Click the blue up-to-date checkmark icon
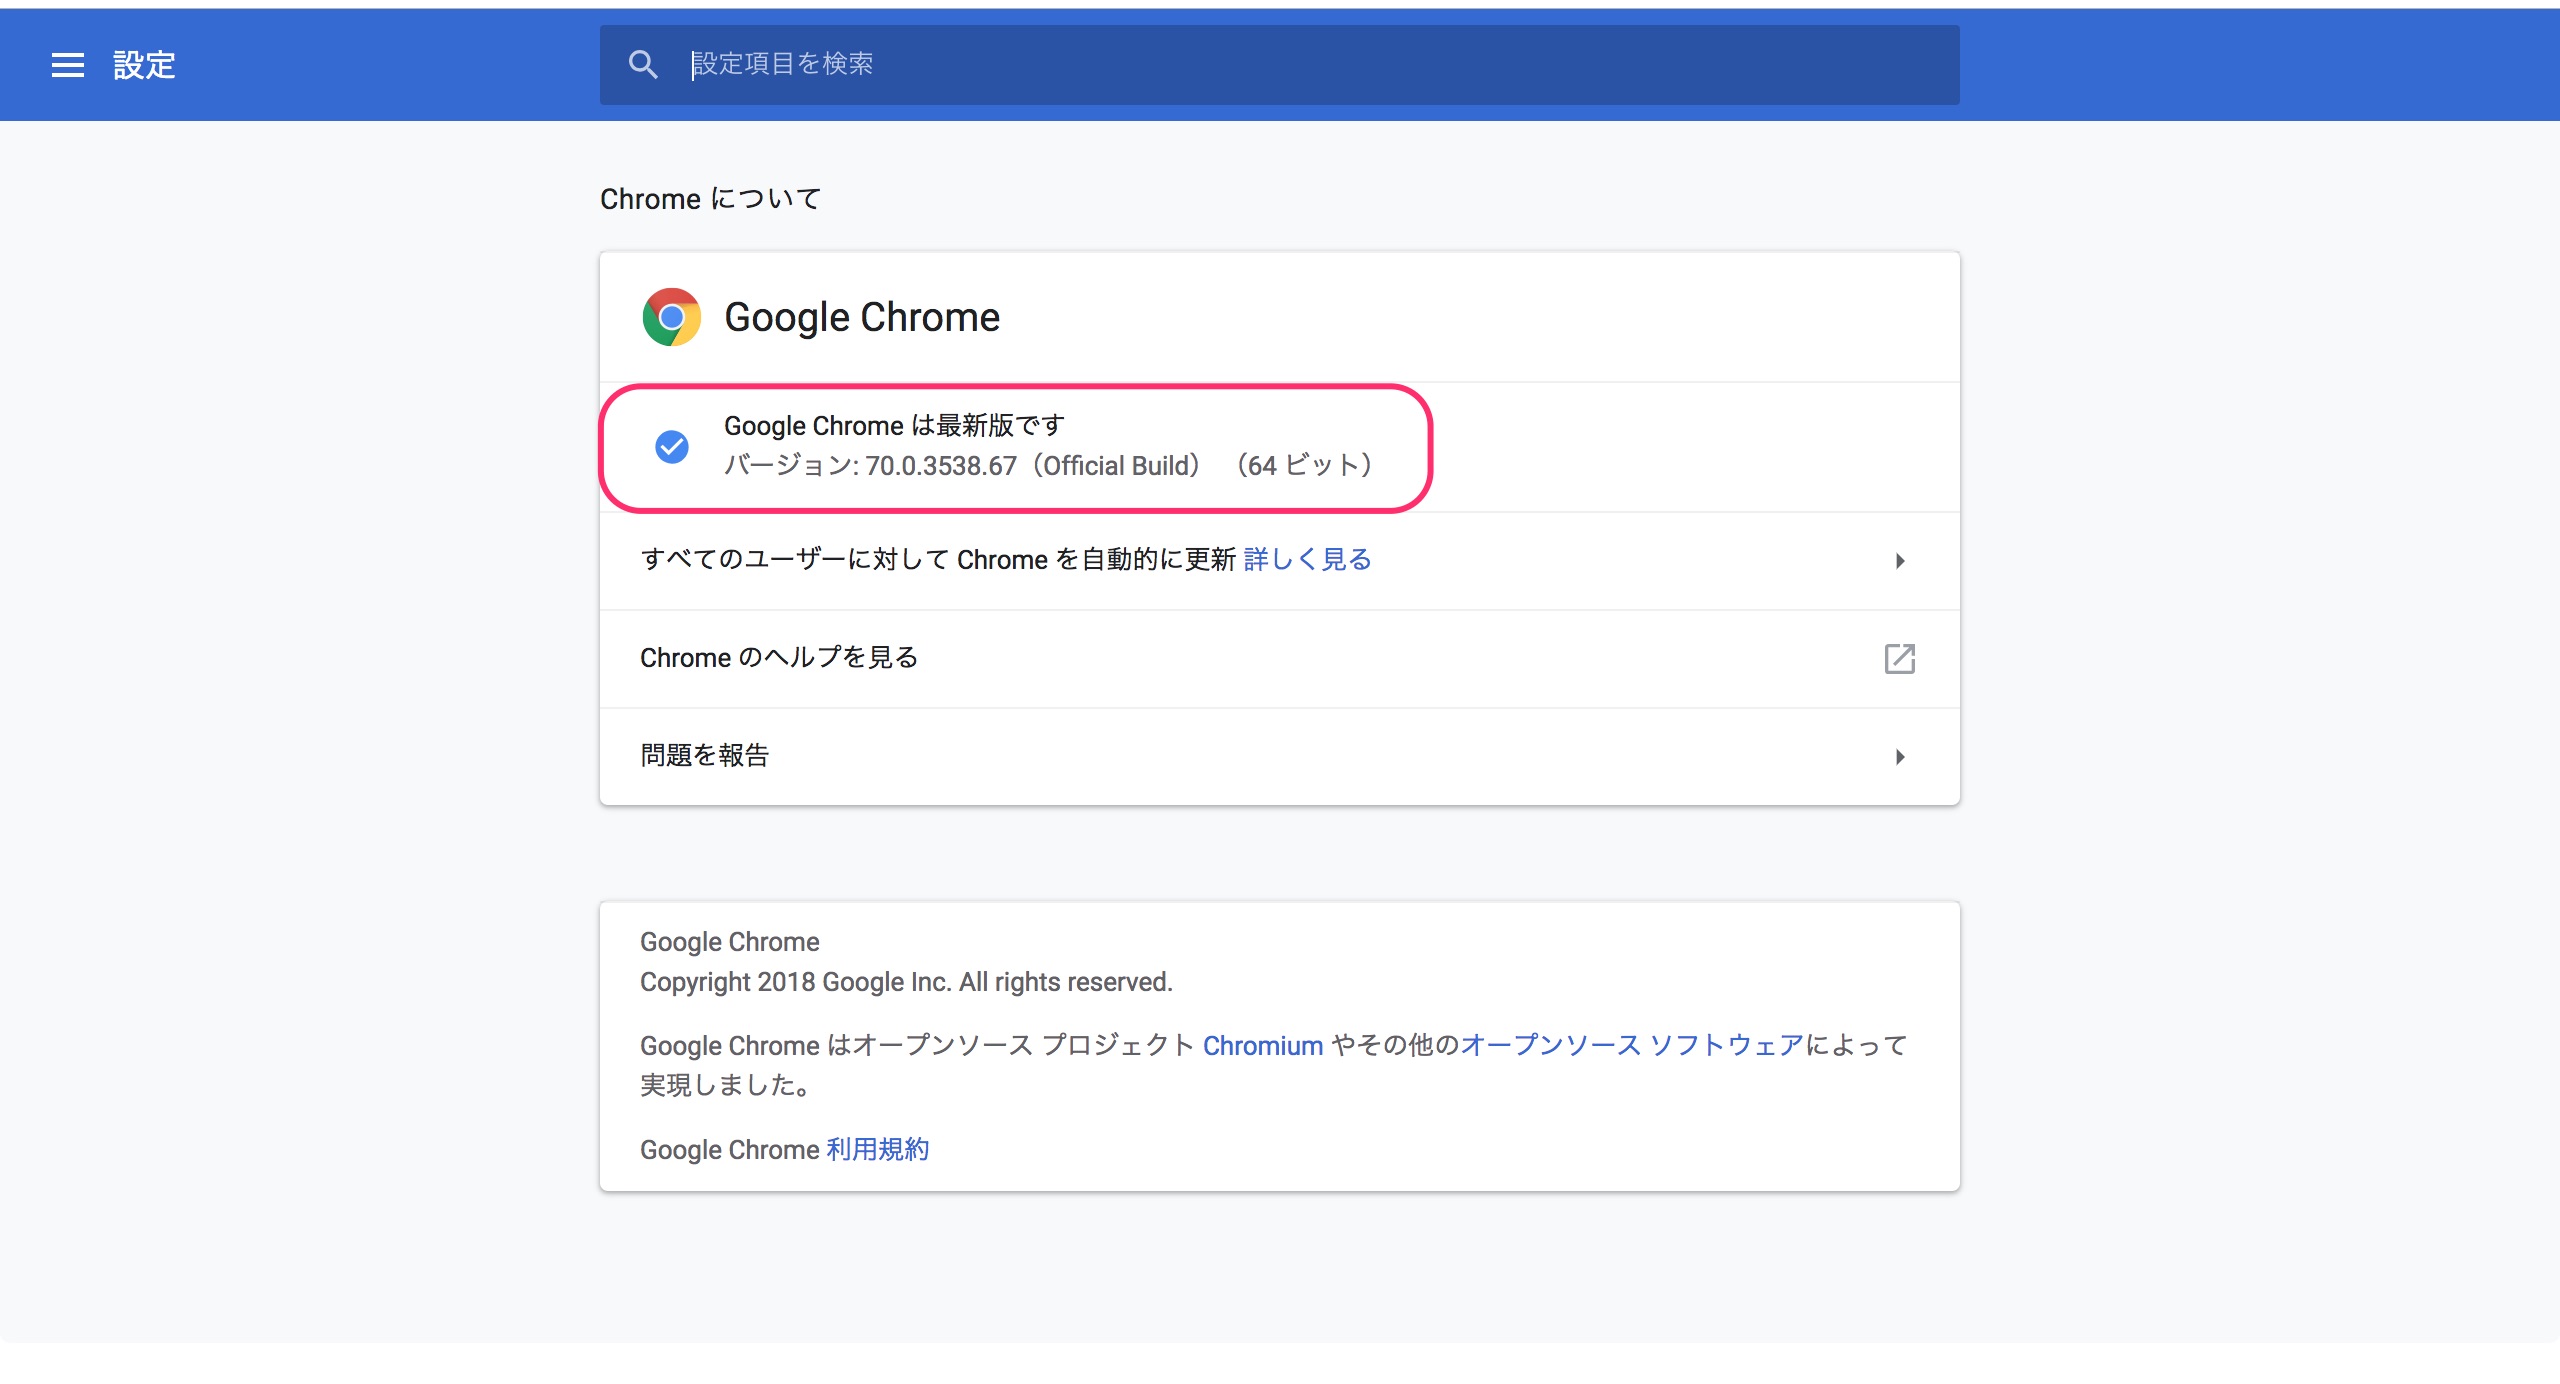Viewport: 2560px width, 1384px height. tap(672, 446)
